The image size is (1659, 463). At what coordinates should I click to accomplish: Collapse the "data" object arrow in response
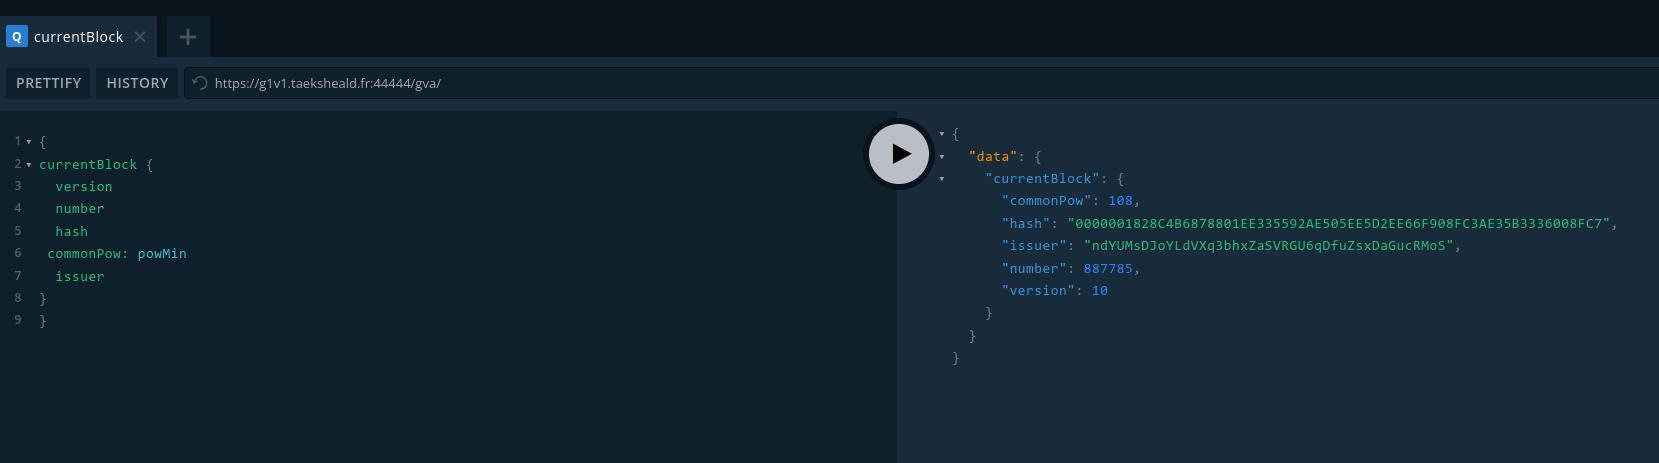click(942, 157)
